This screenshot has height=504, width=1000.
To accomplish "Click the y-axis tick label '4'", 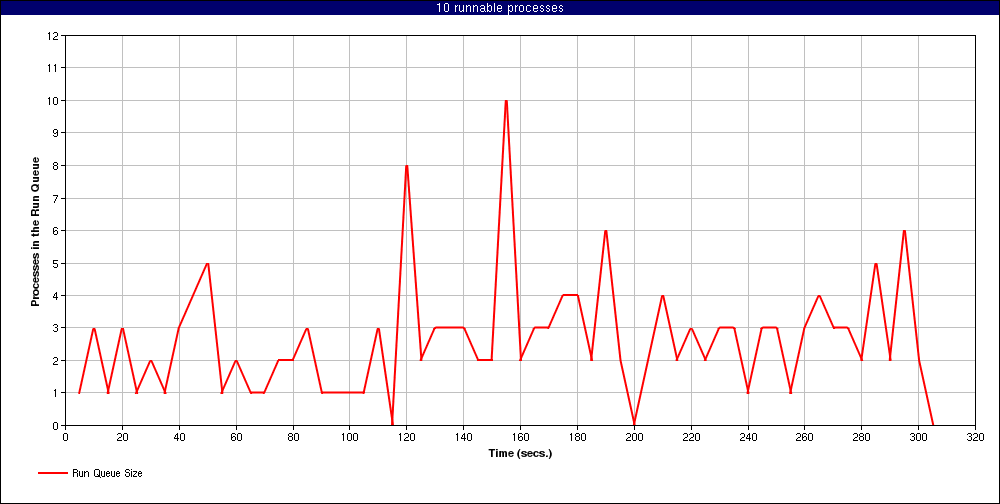I will click(x=55, y=296).
